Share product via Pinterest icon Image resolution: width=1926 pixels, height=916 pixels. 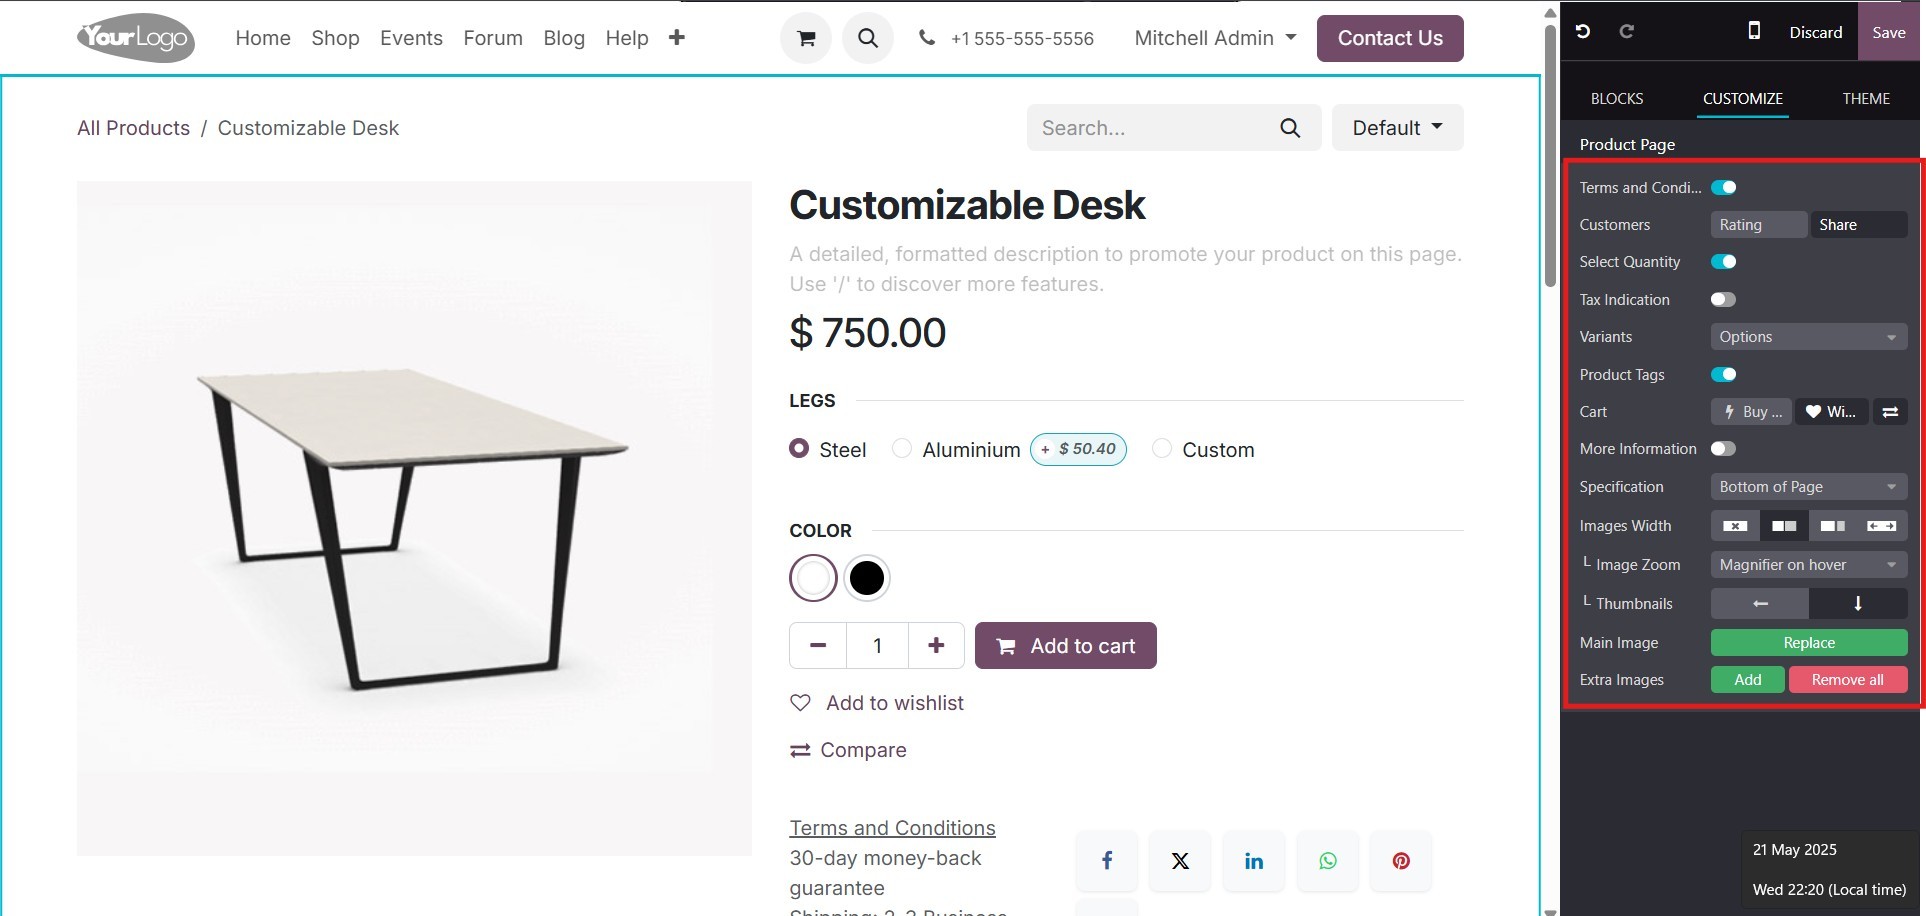pos(1401,861)
